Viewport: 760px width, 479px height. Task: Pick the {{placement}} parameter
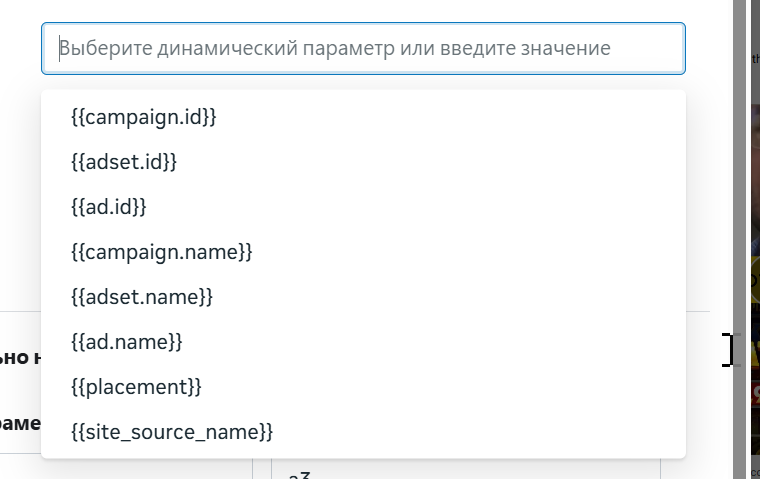[x=137, y=387]
